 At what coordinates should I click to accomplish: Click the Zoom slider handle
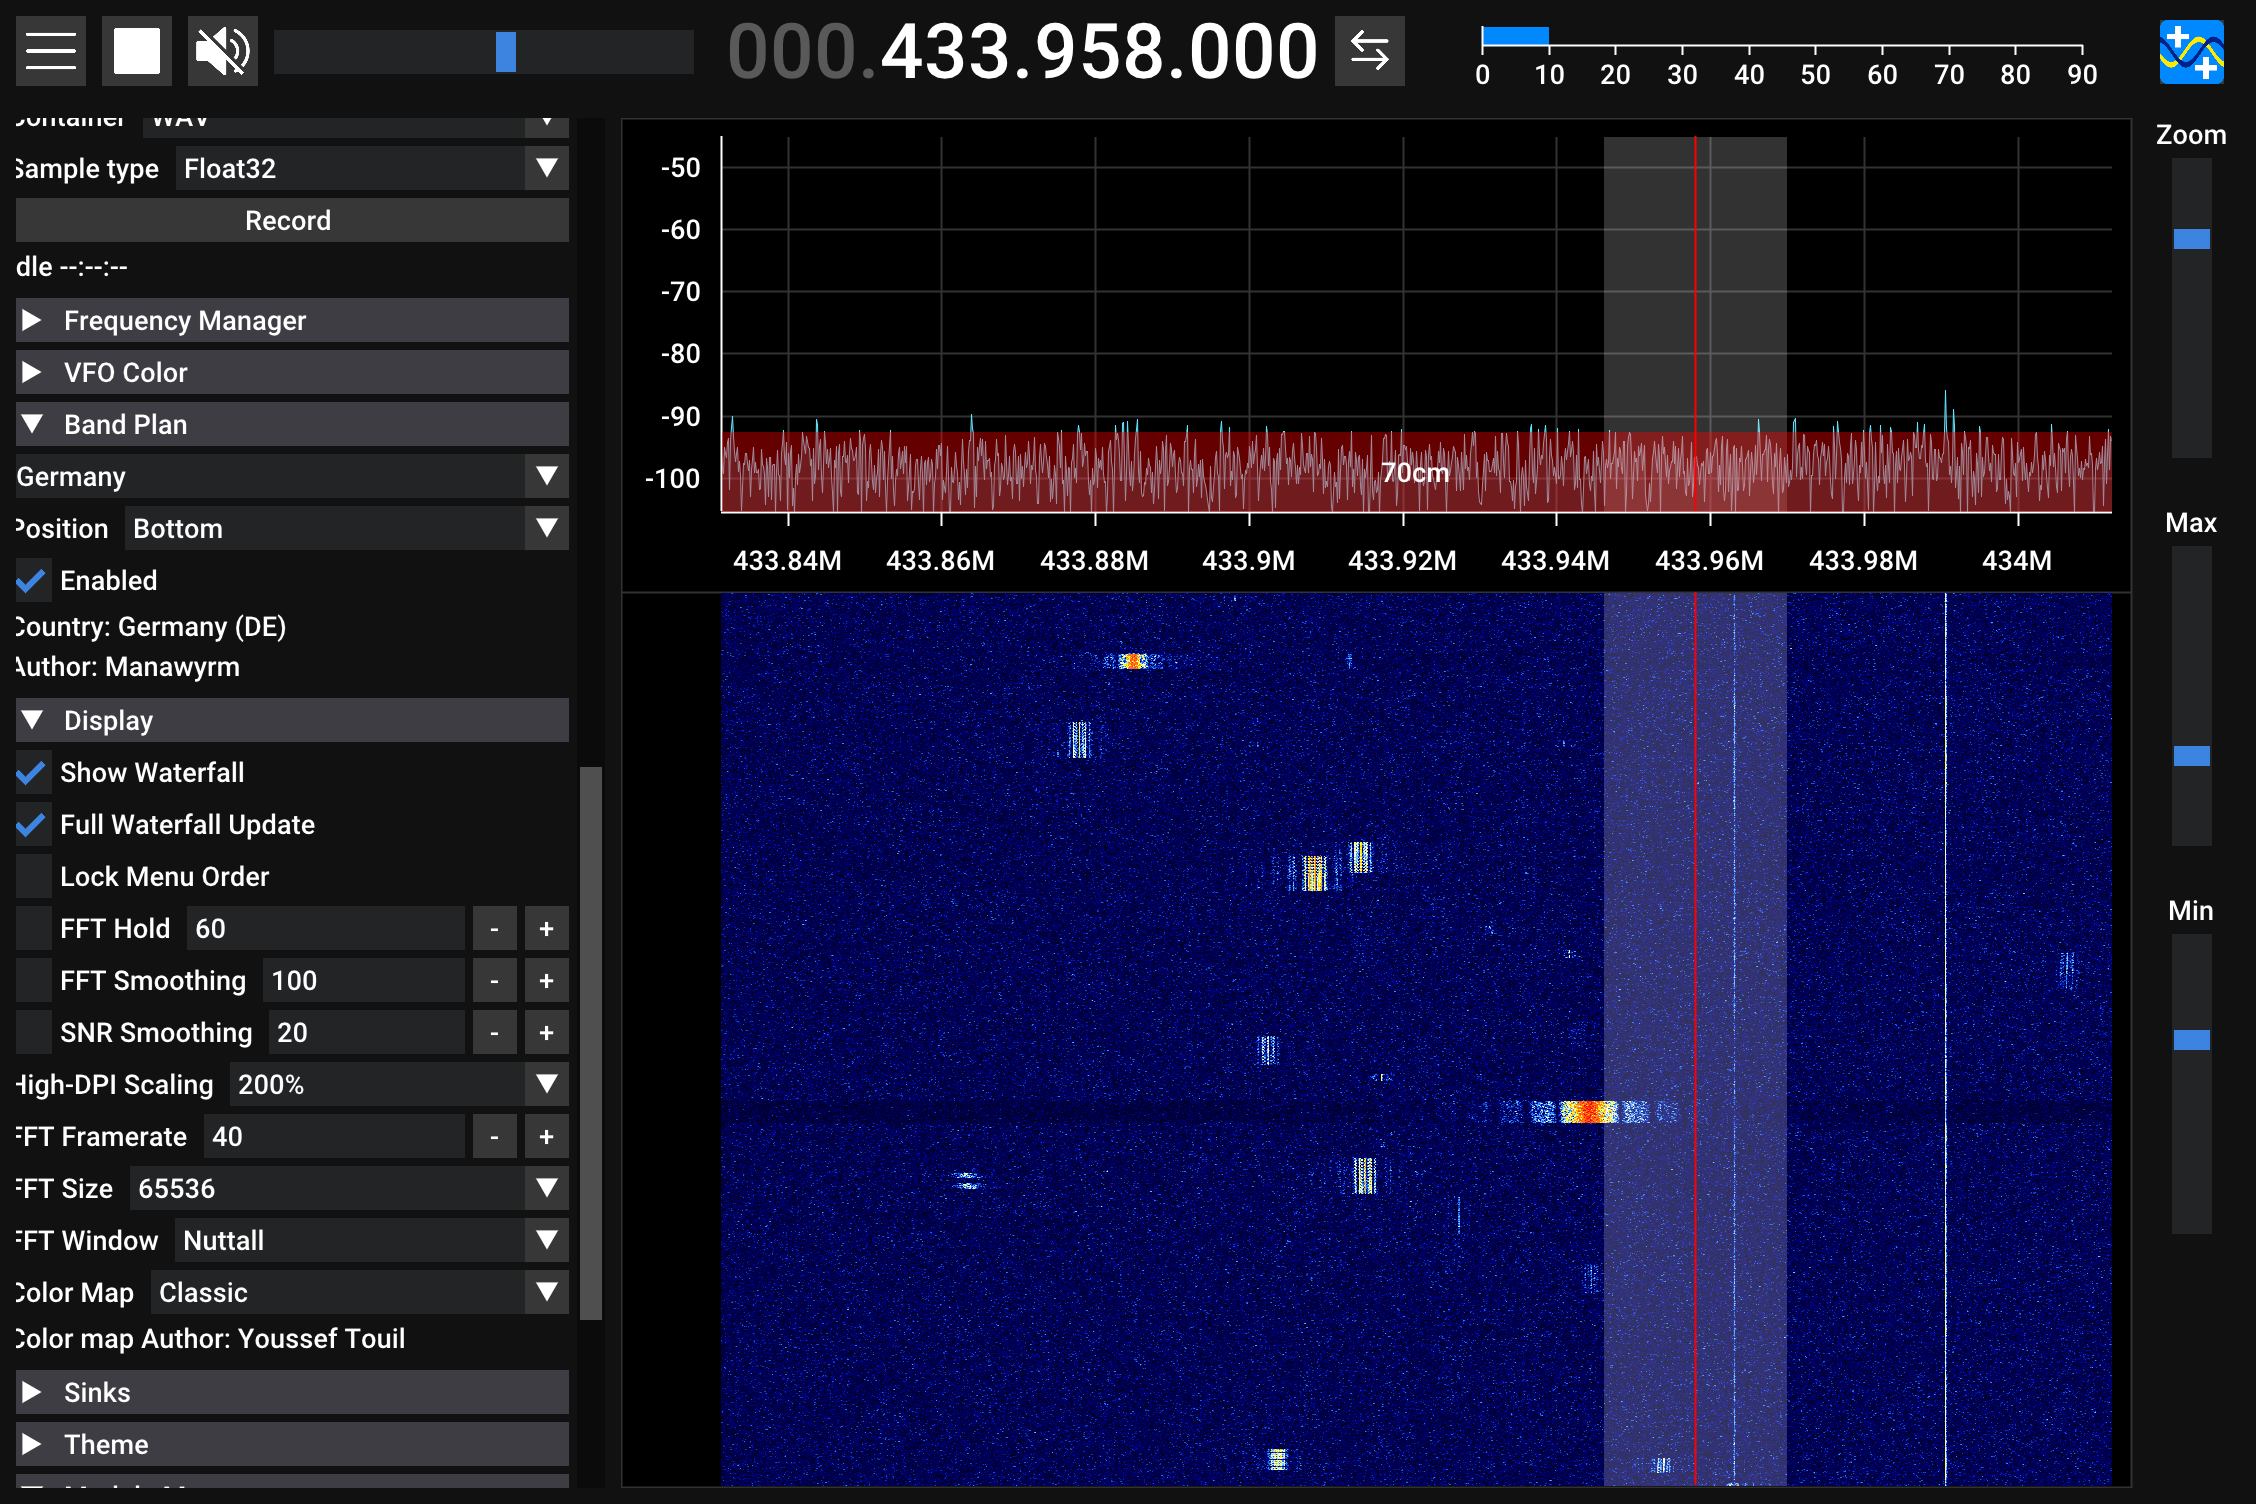(x=2191, y=239)
